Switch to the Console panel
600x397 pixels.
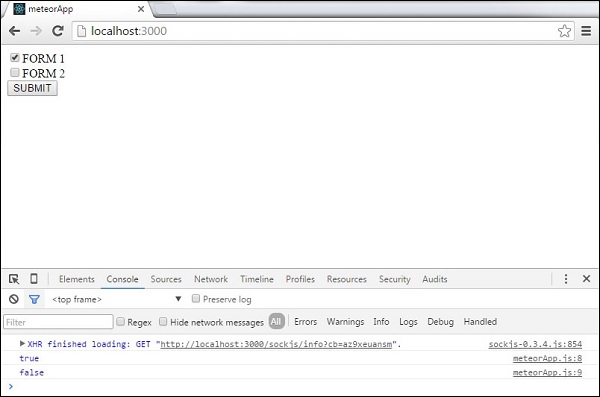122,279
